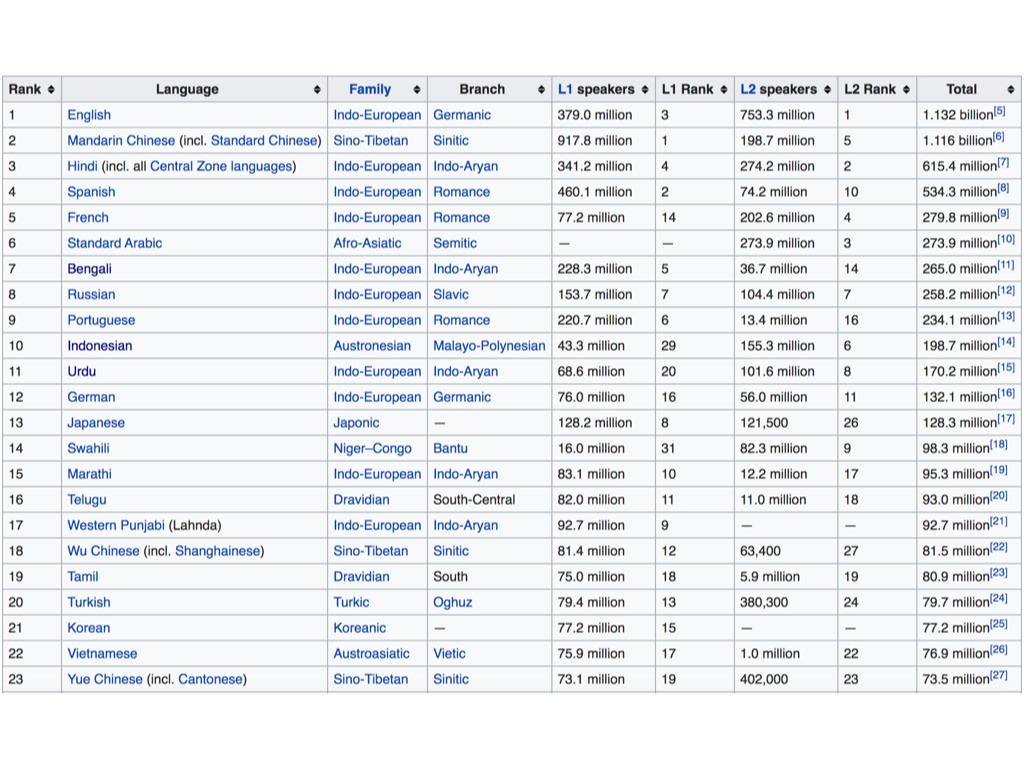This screenshot has height=768, width=1024.
Task: Sort by L1 Rank arrows
Action: point(724,89)
